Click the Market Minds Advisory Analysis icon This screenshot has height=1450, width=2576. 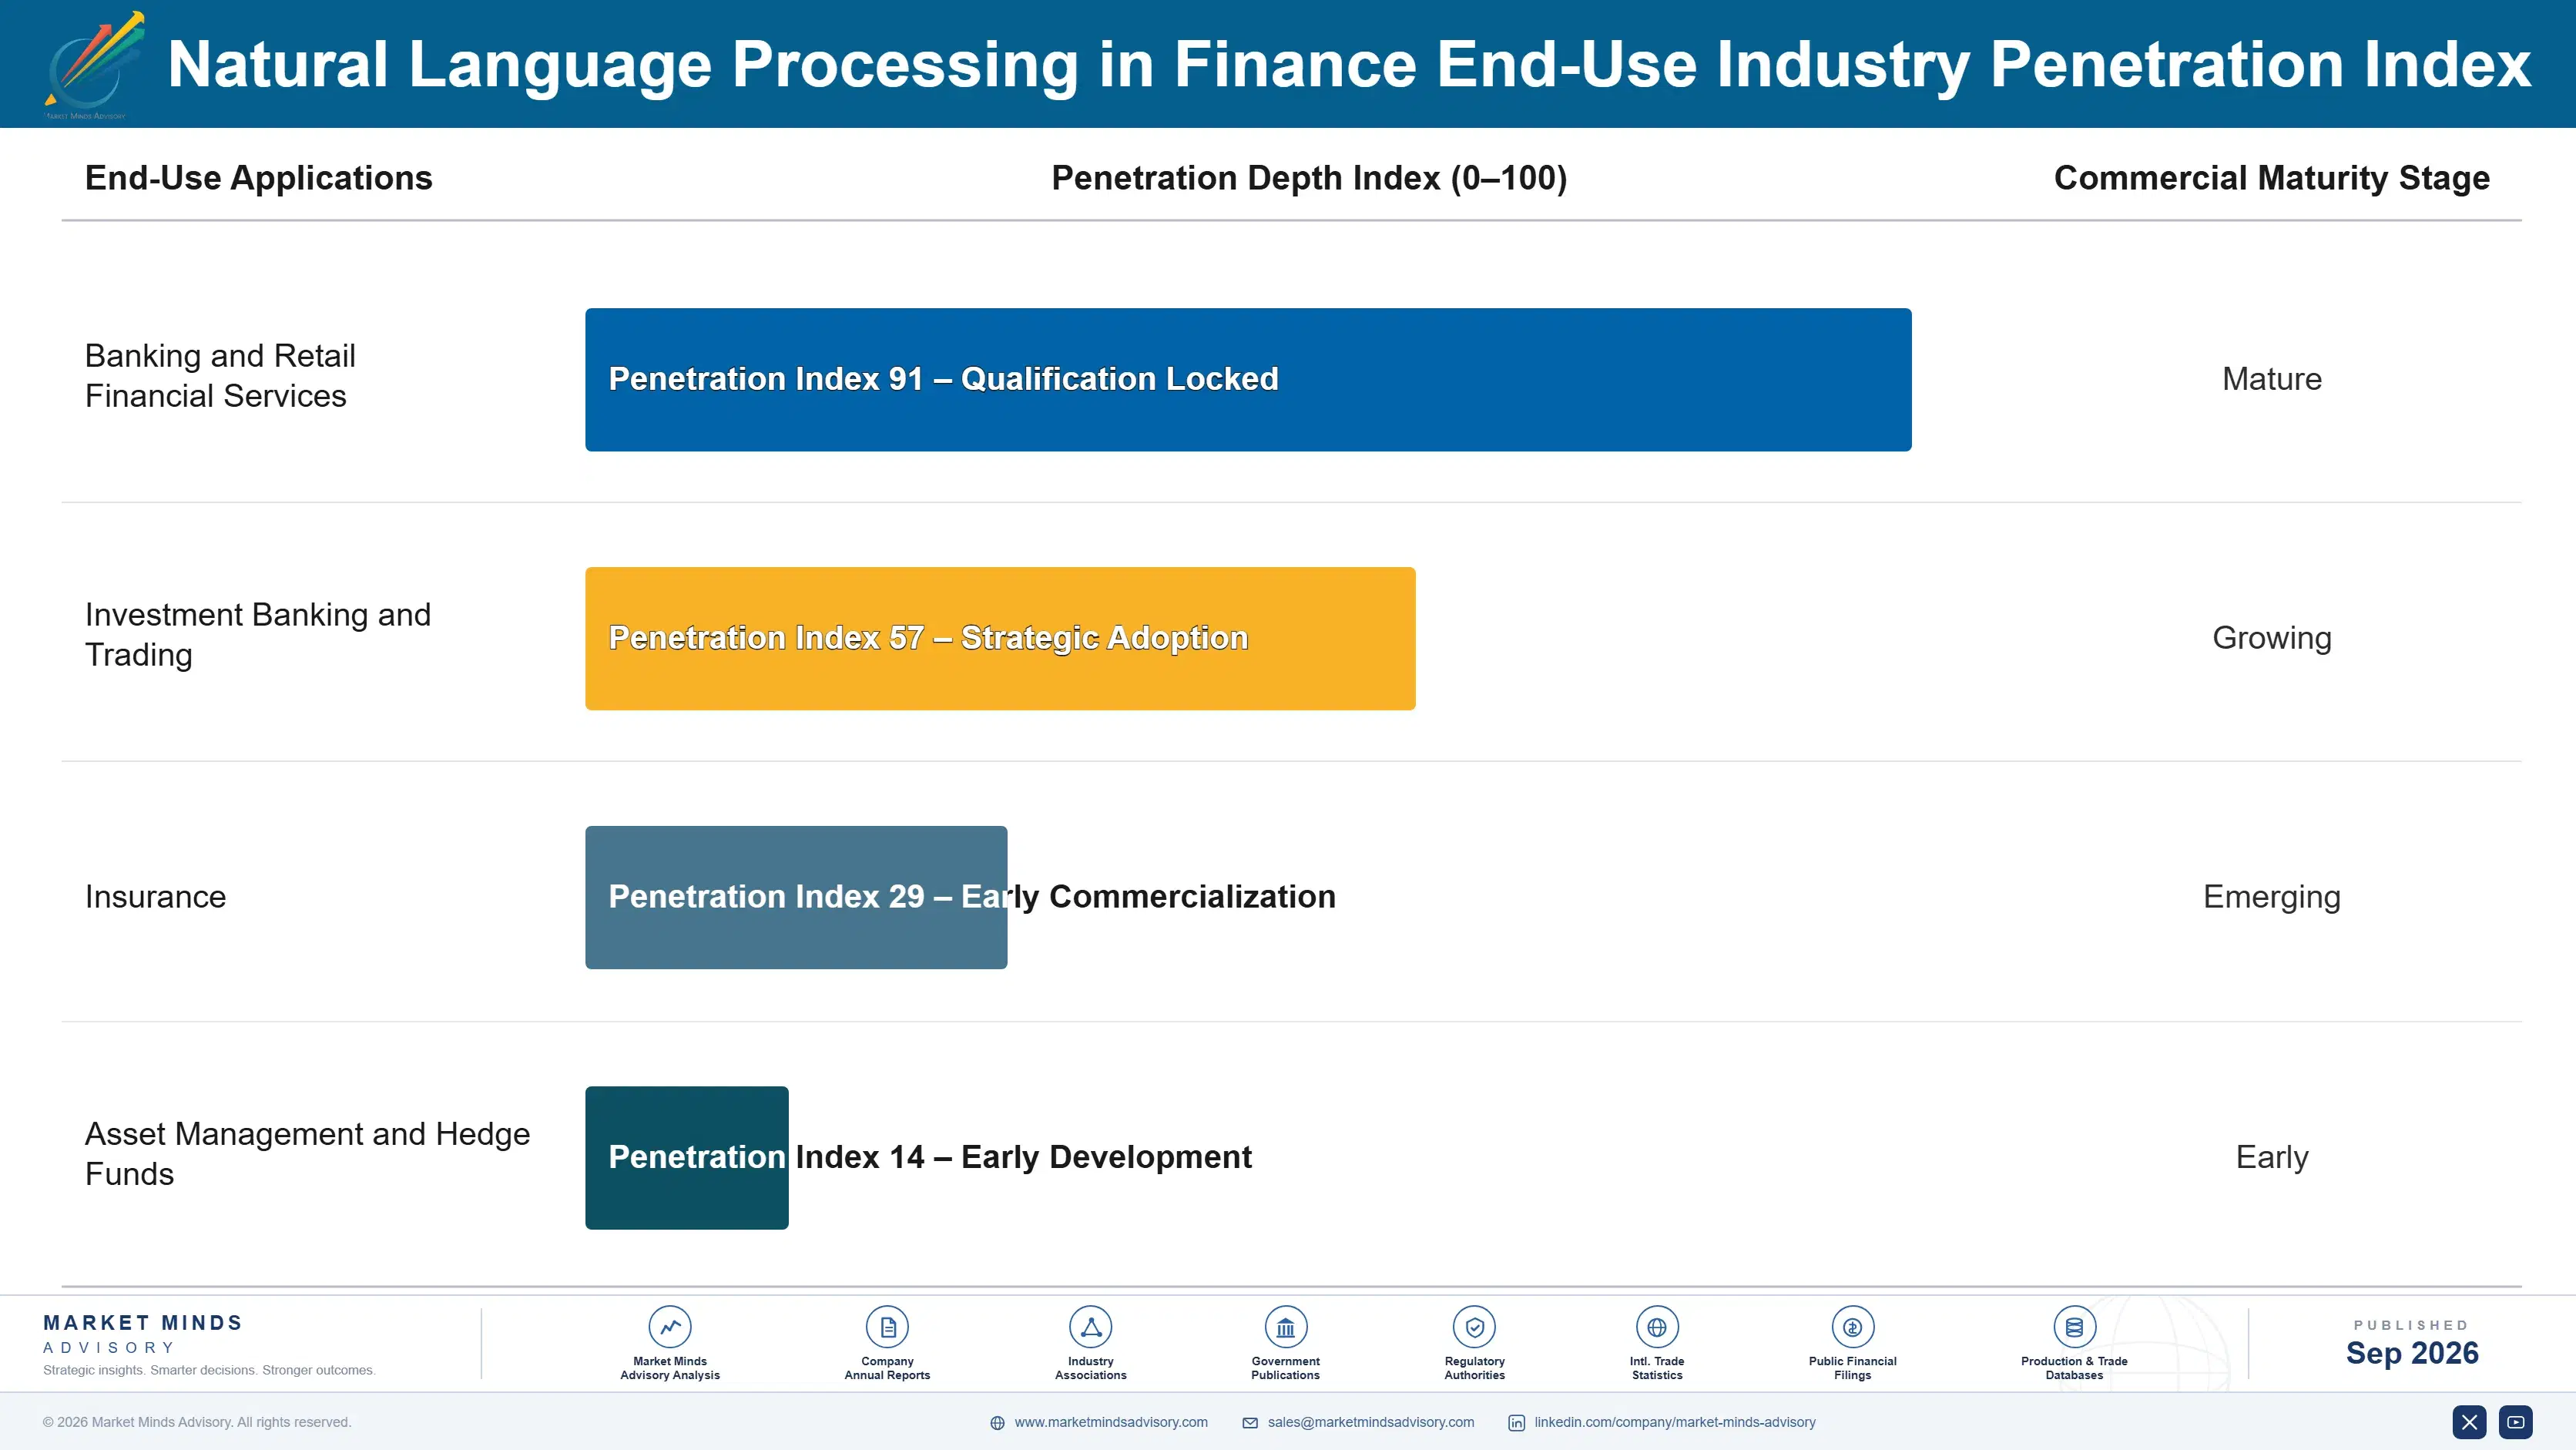pos(670,1327)
